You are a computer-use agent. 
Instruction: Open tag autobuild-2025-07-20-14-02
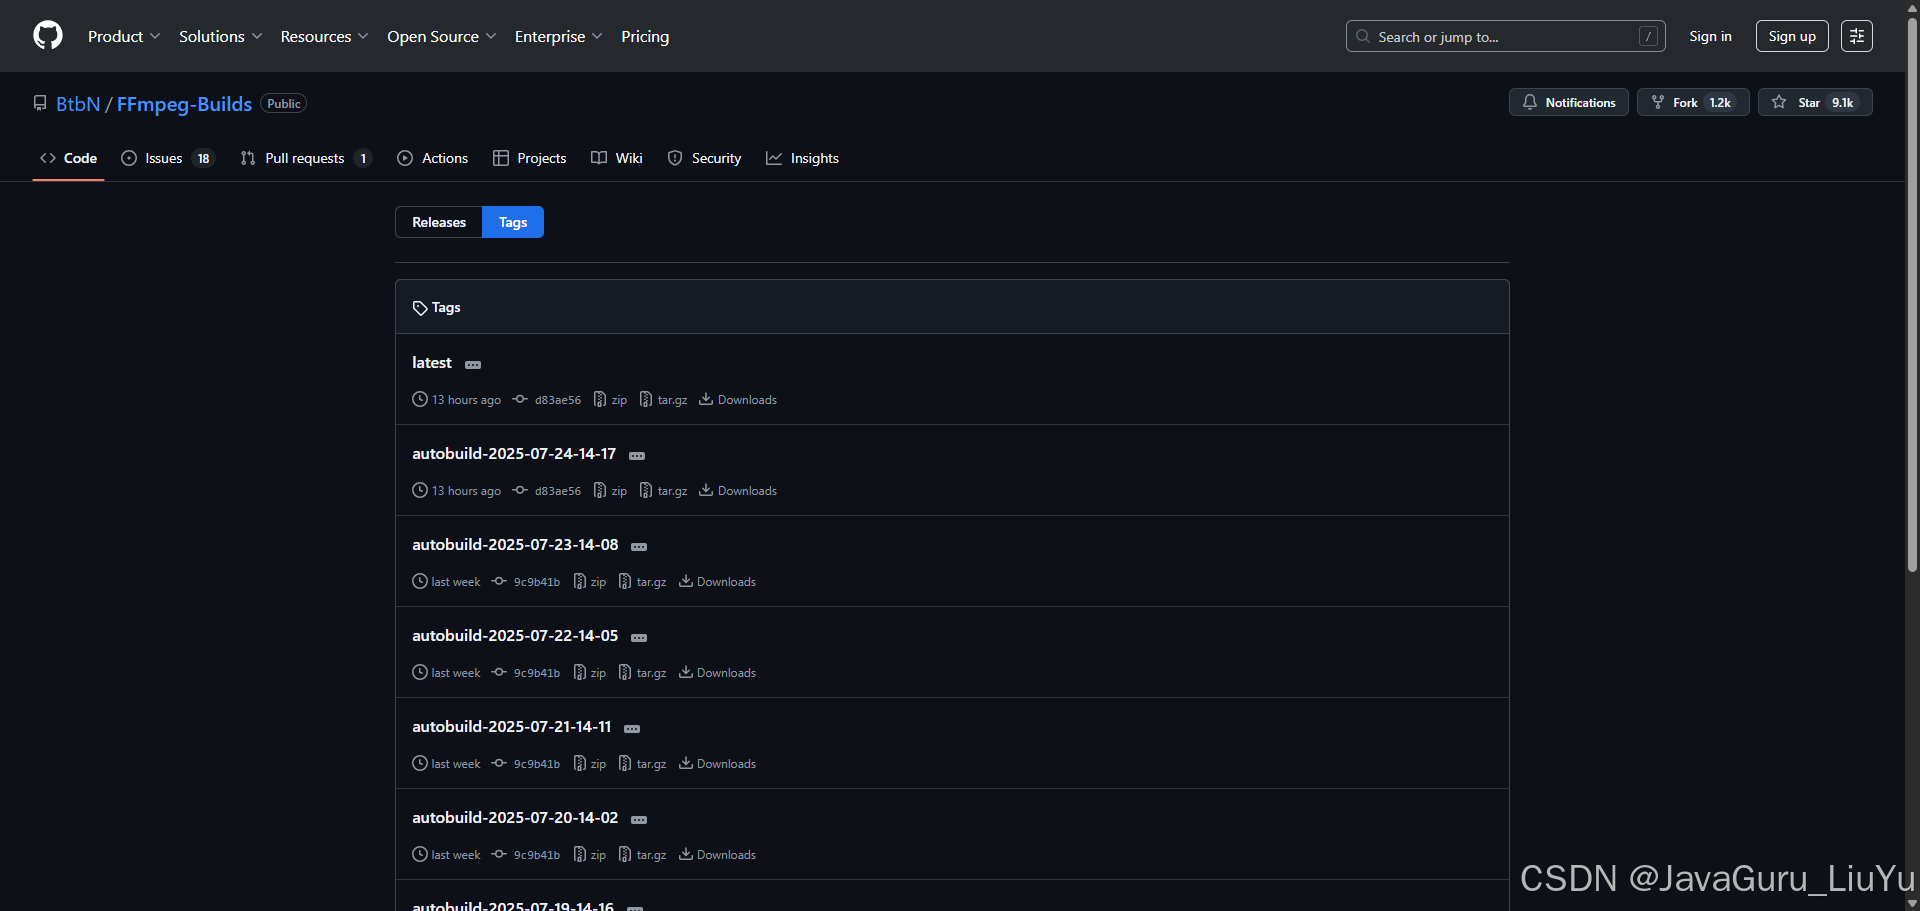[x=515, y=818]
